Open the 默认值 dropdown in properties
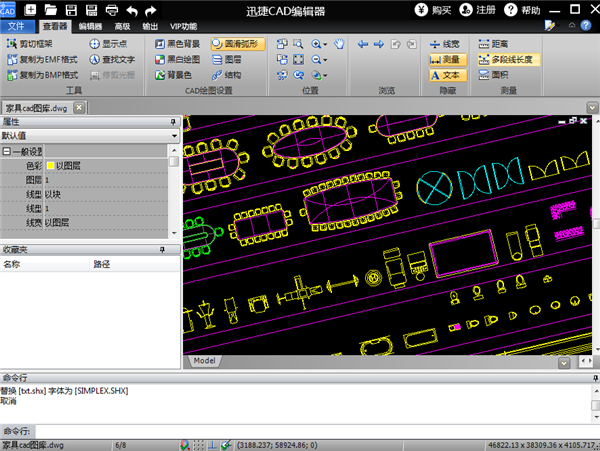Viewport: 600px width, 451px height. tap(174, 136)
